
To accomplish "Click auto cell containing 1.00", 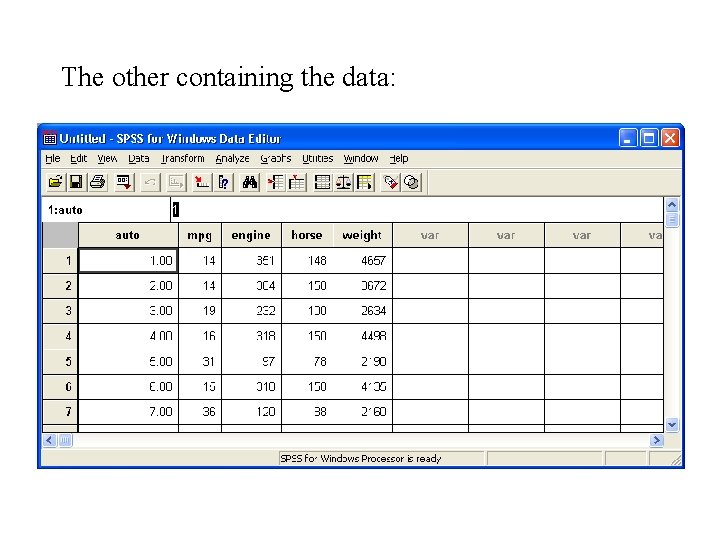I will 128,261.
